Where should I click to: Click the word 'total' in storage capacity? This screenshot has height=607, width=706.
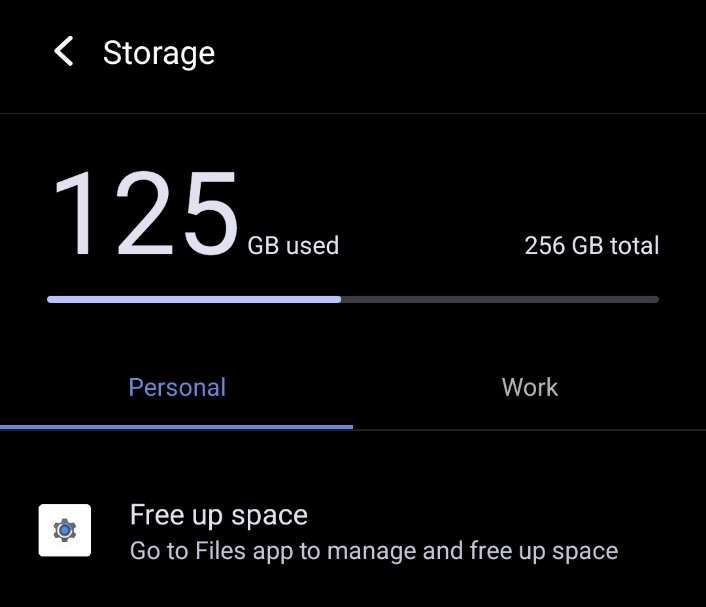633,245
